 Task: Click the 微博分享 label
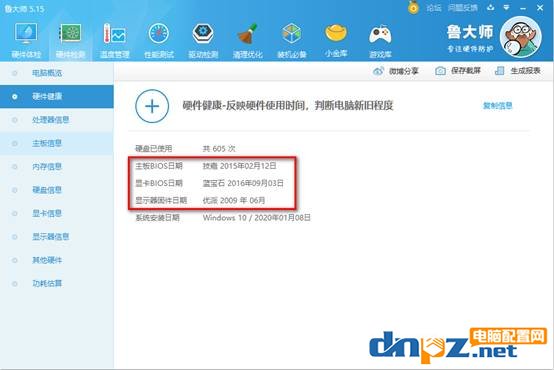403,71
